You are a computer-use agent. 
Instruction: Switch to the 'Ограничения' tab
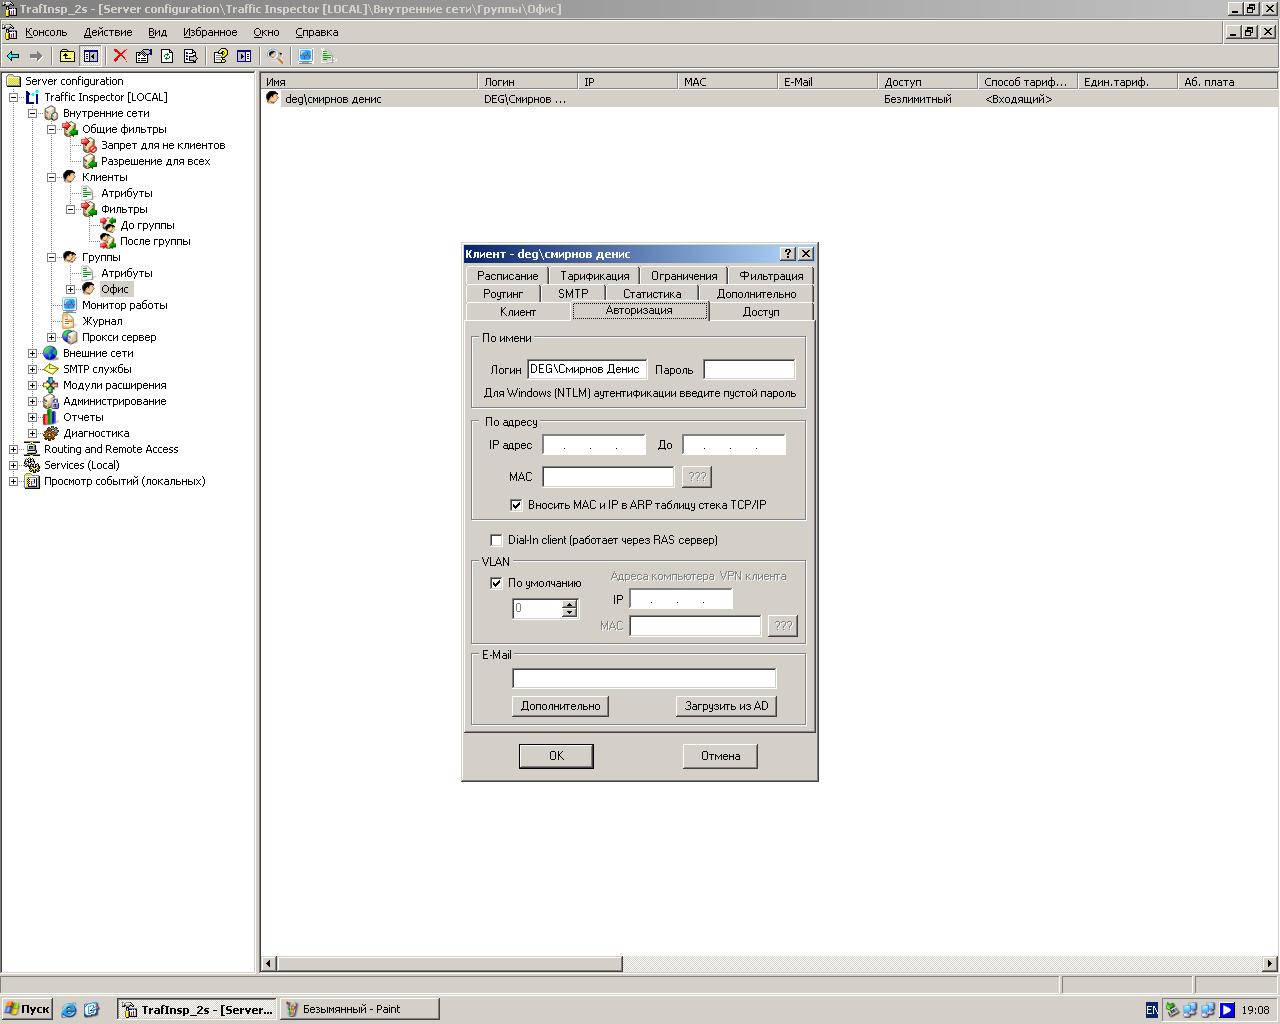point(684,276)
